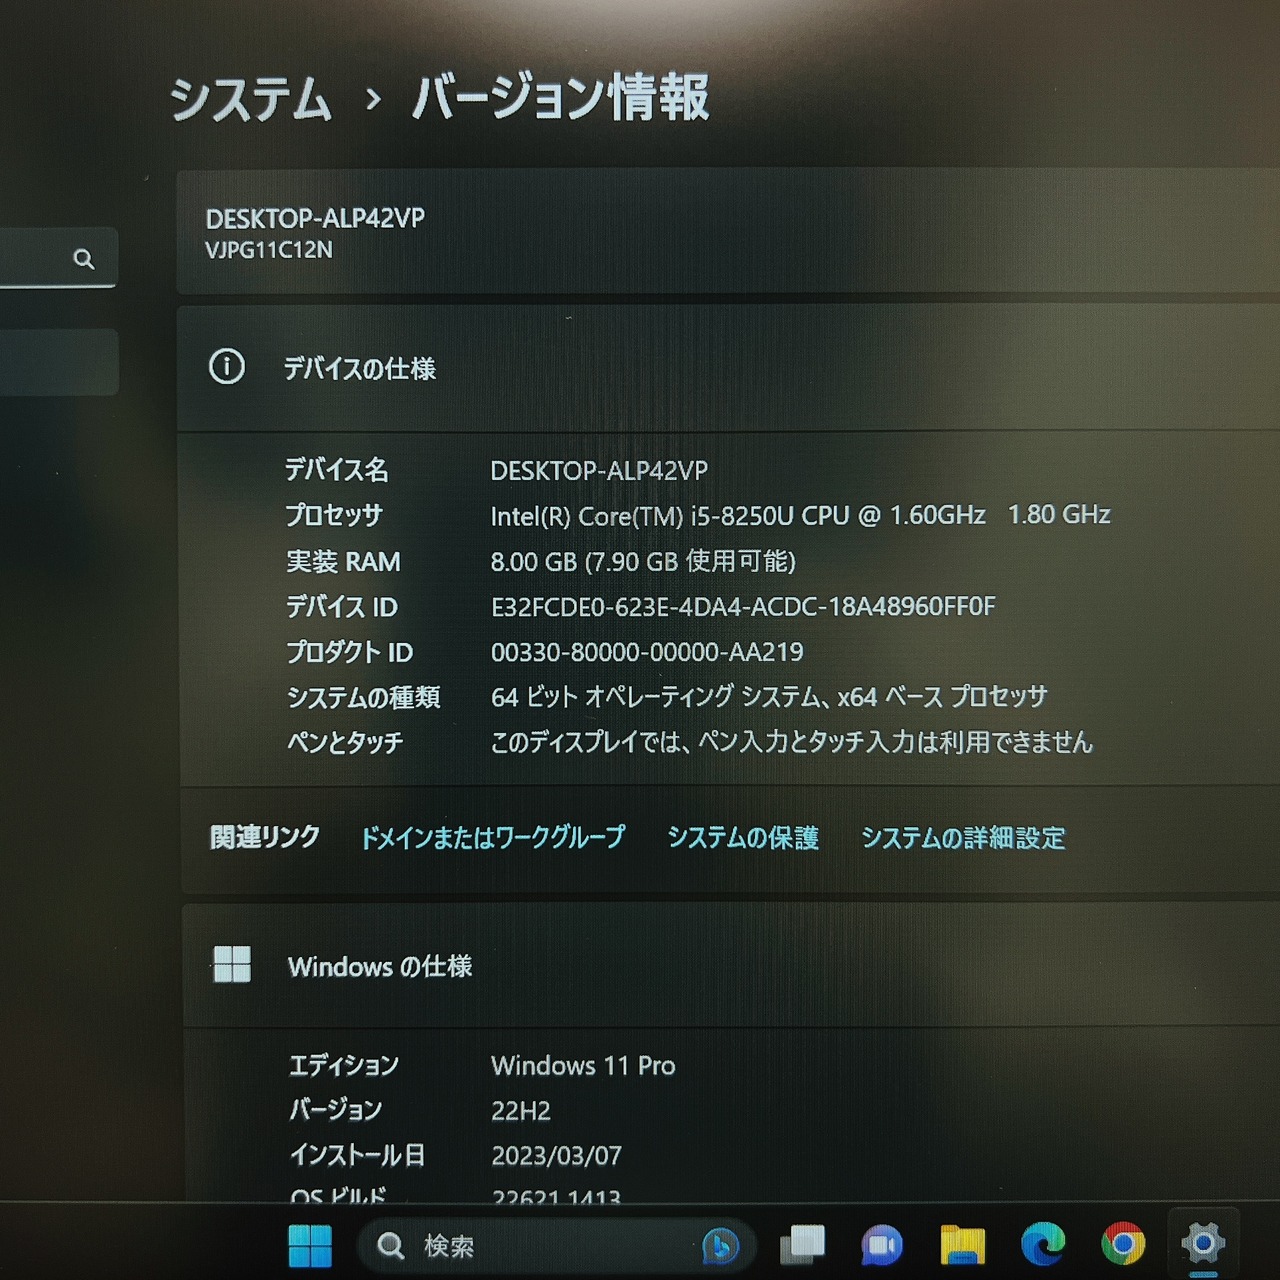This screenshot has width=1280, height=1280.
Task: Select the バージョン情報 page title
Action: (561, 98)
